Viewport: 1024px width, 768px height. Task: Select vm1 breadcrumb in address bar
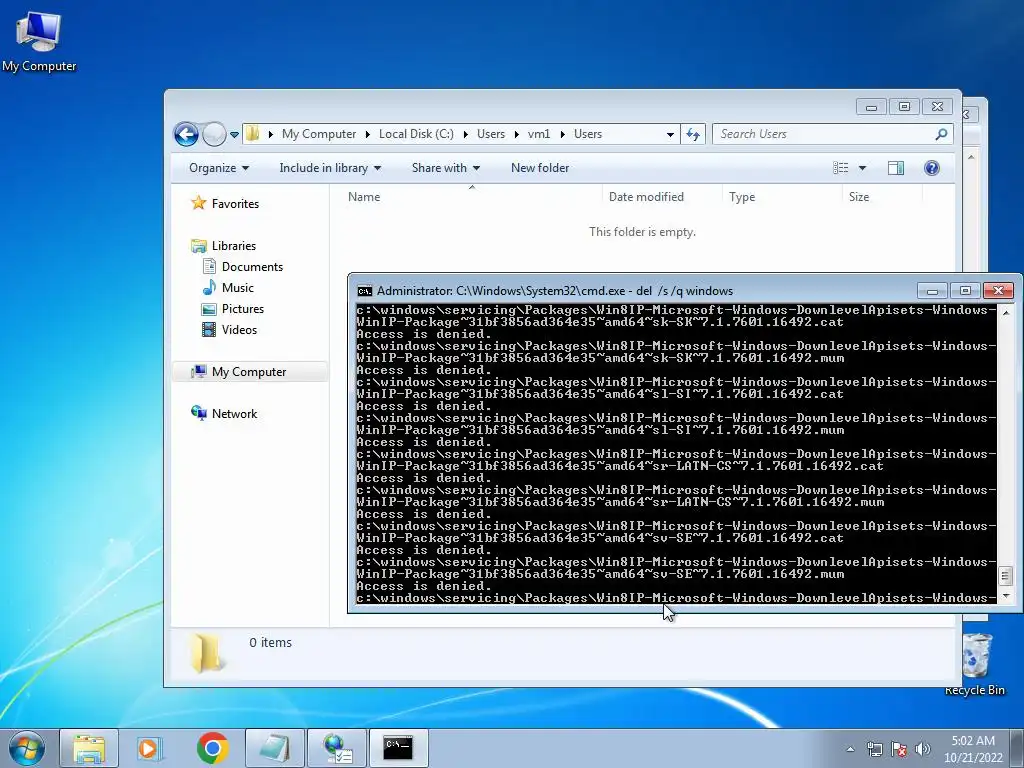coord(539,134)
